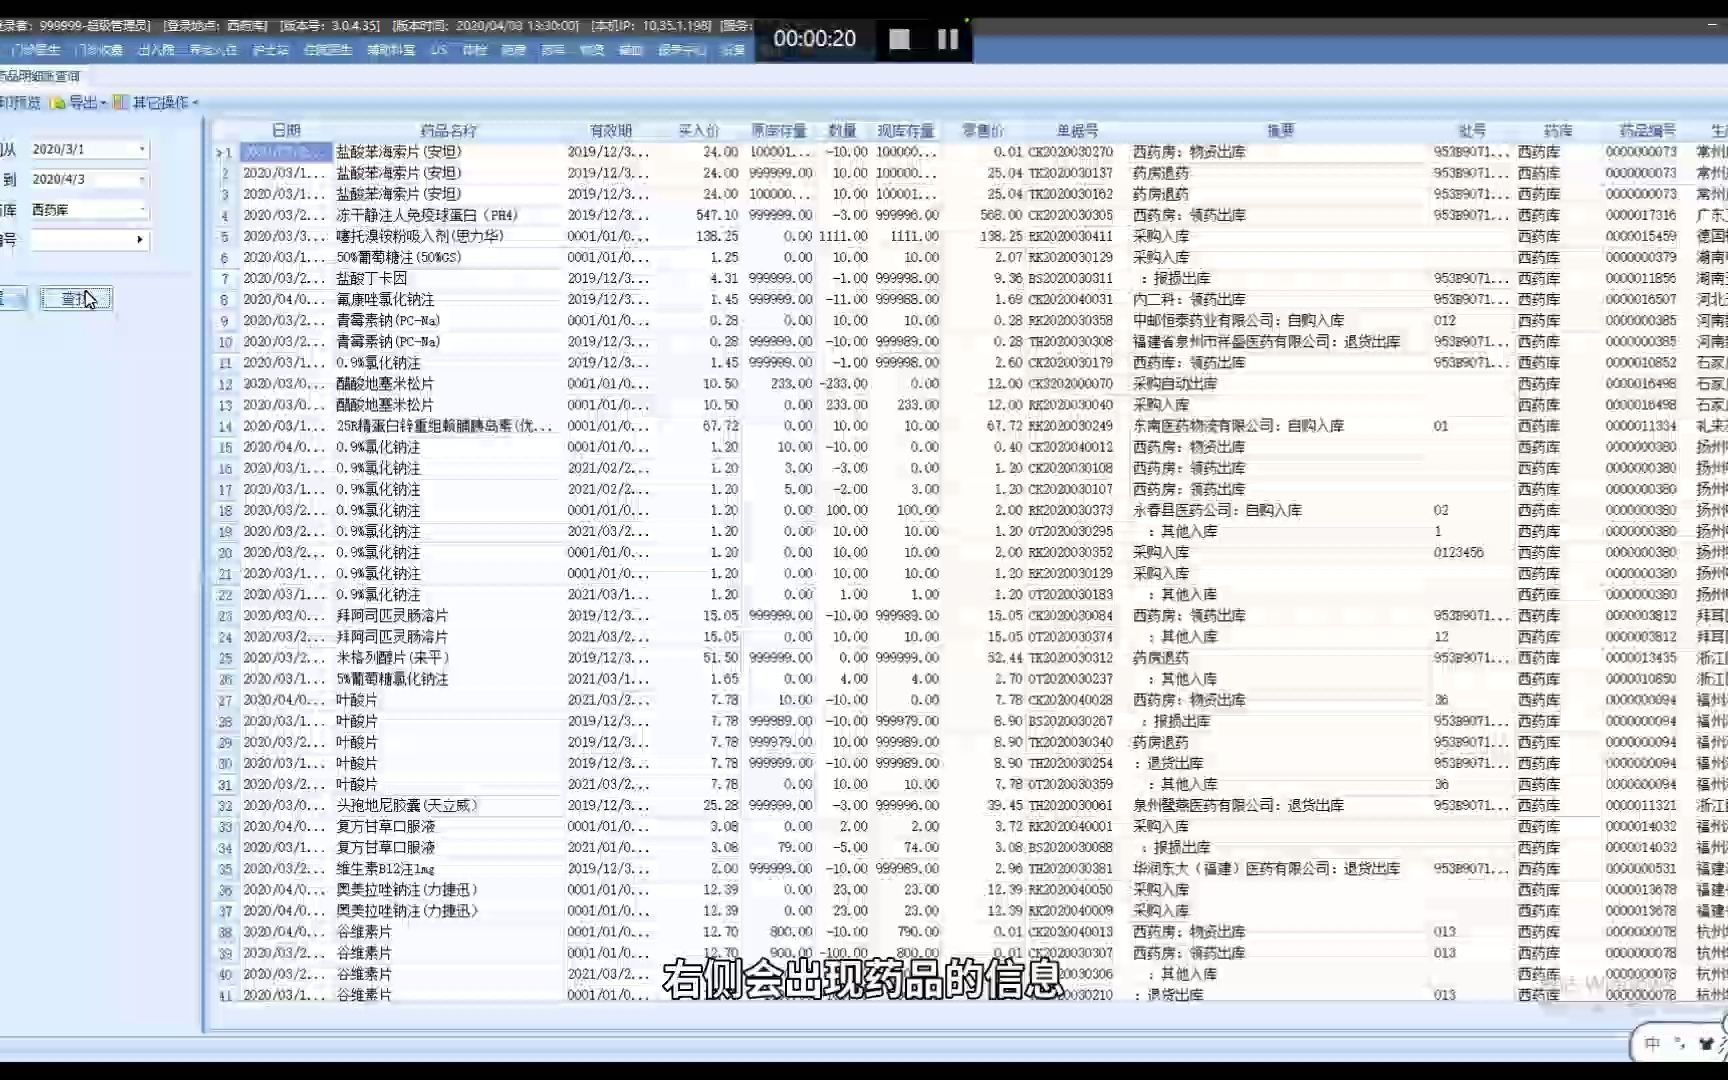Image resolution: width=1728 pixels, height=1080 pixels.
Task: Click the first-row indicator arrow in the grid
Action: click(x=222, y=152)
